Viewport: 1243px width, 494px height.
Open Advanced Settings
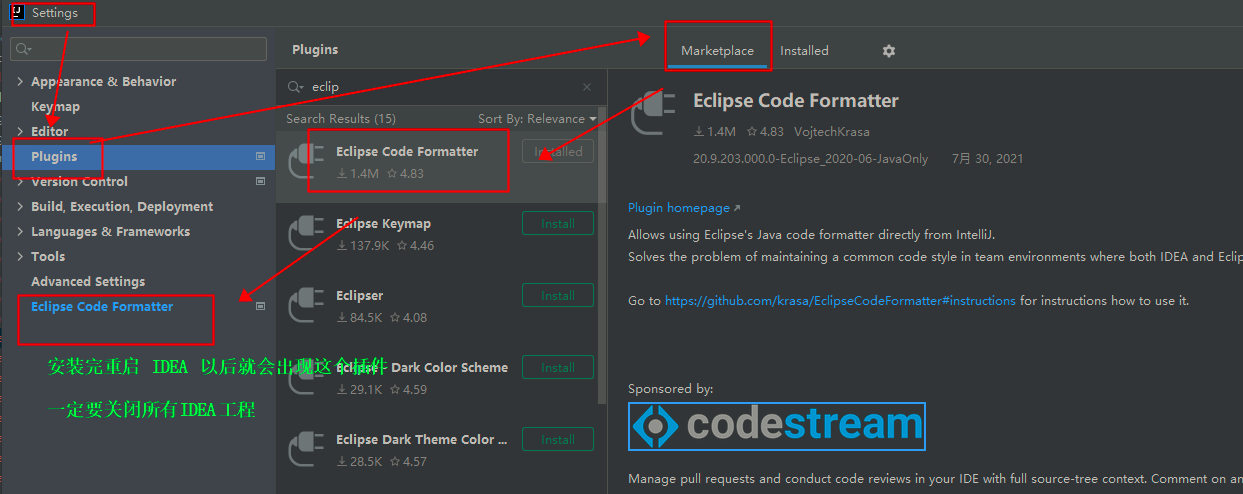click(88, 281)
